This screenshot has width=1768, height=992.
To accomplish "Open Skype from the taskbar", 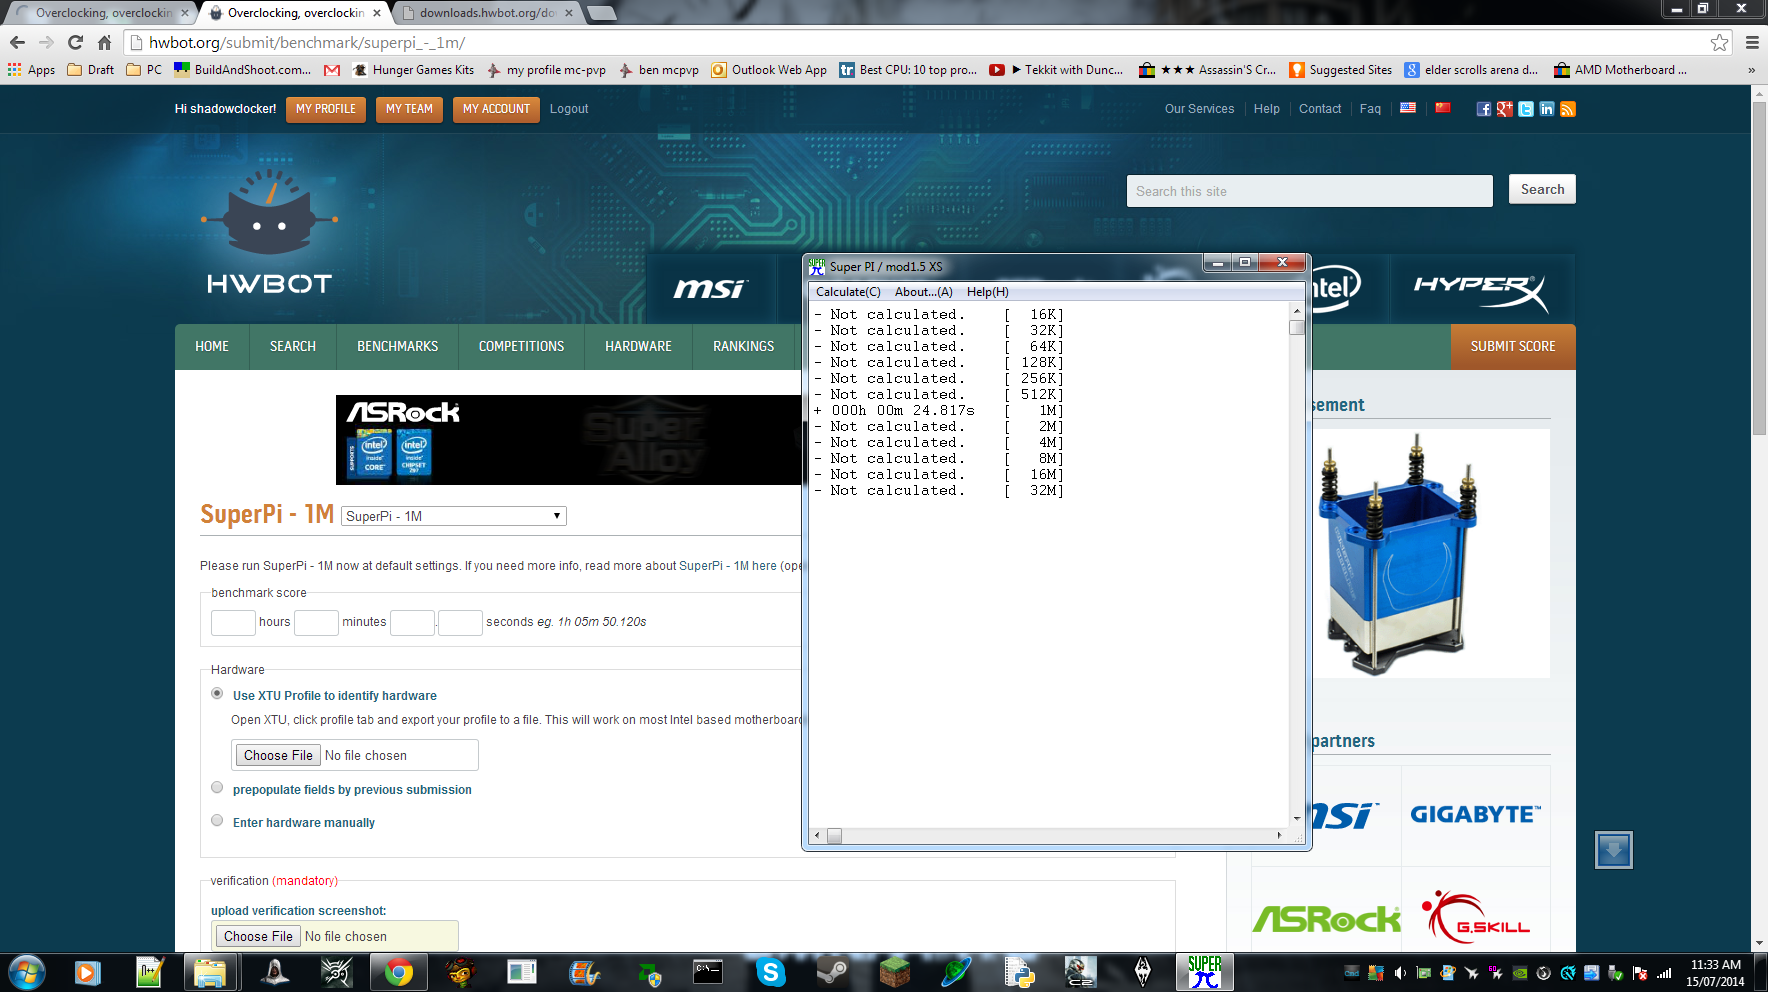I will [x=770, y=972].
